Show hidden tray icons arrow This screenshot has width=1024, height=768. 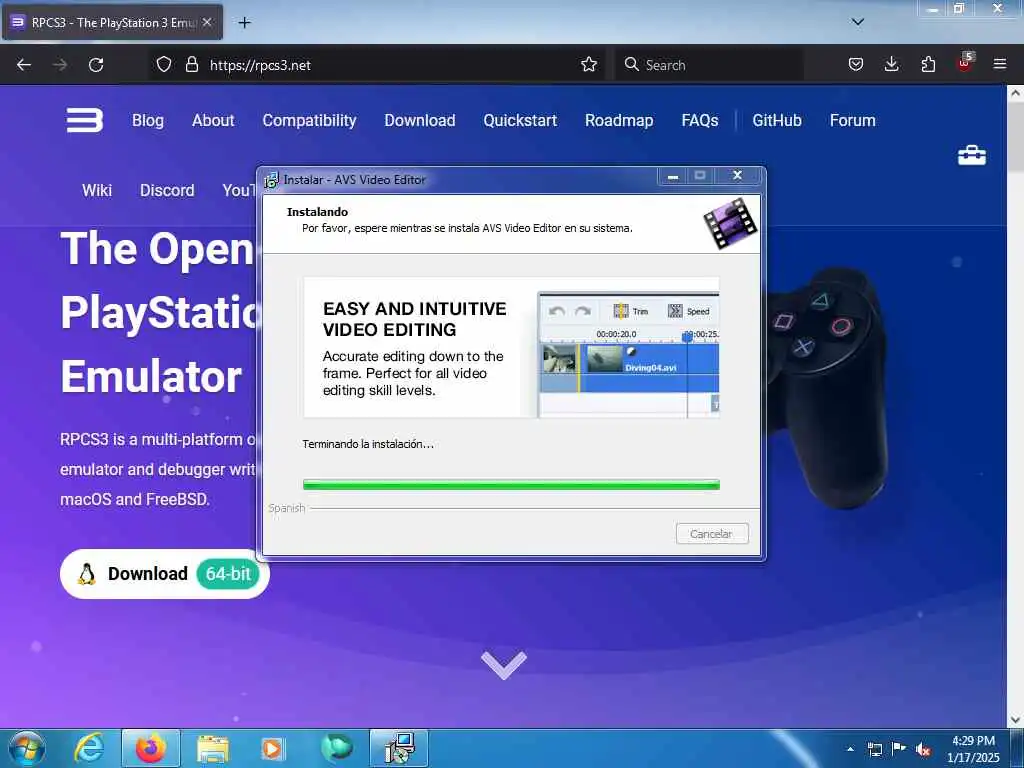(x=850, y=749)
